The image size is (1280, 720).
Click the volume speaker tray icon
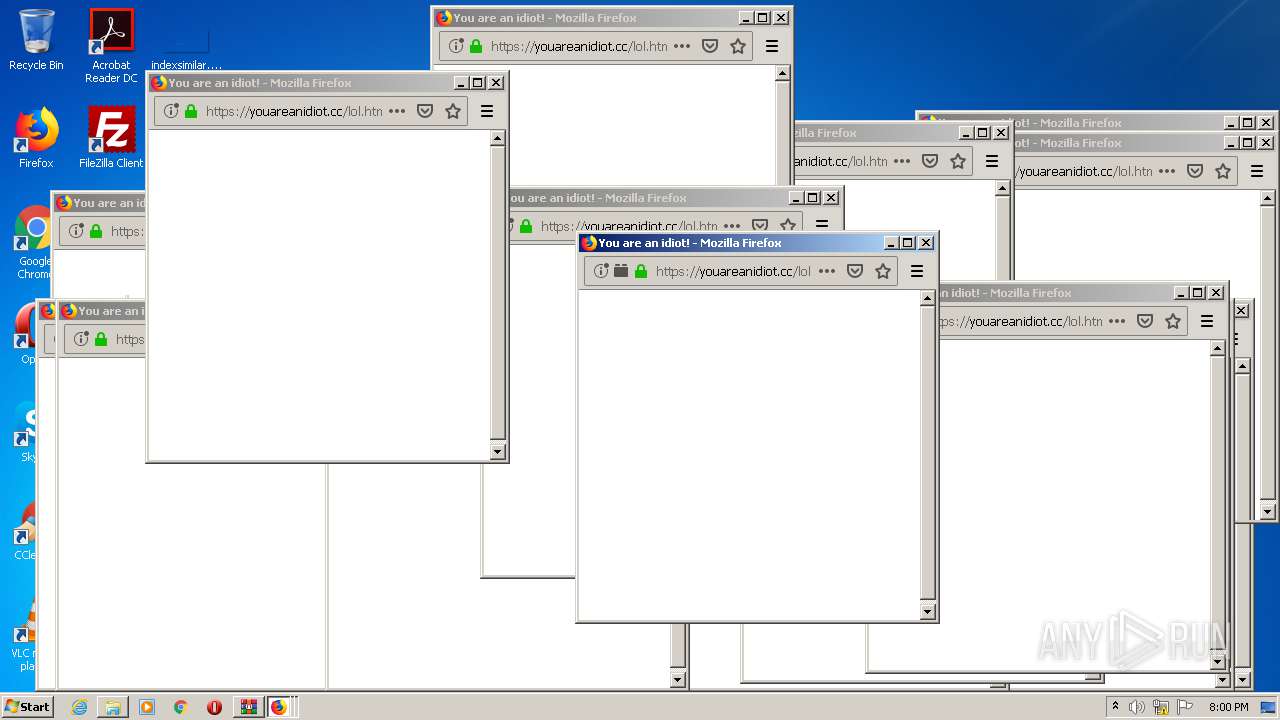[1137, 707]
